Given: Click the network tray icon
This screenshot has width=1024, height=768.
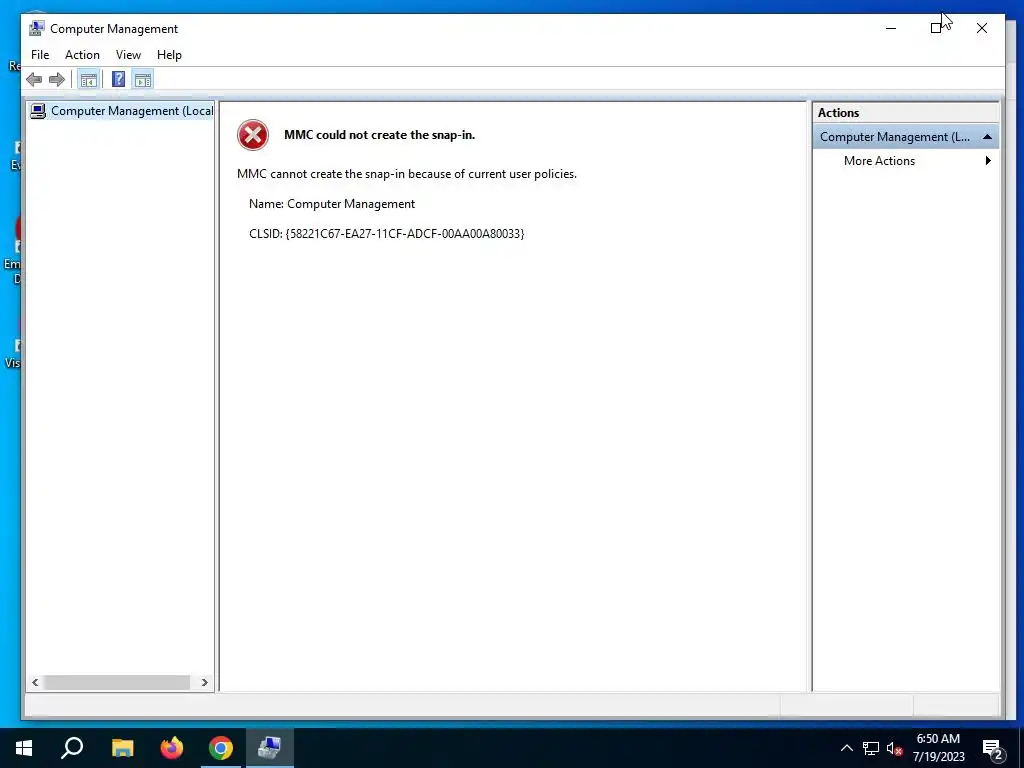Looking at the screenshot, I should pyautogui.click(x=871, y=748).
